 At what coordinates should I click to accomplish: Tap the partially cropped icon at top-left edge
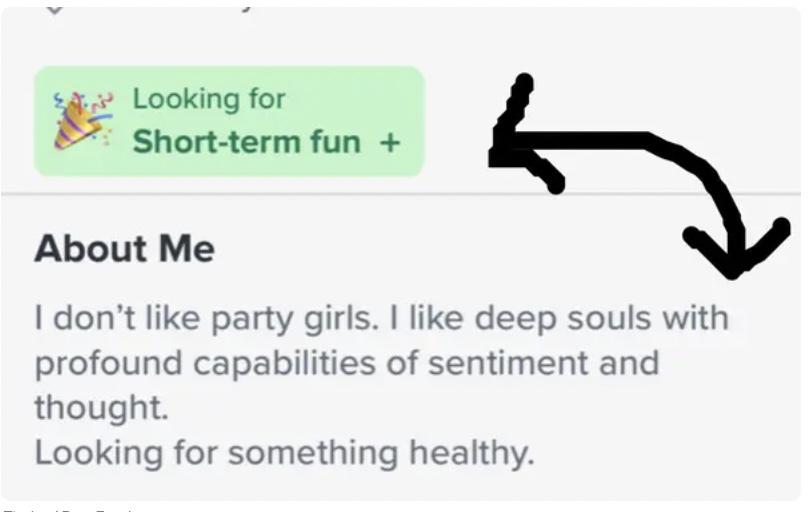55,6
